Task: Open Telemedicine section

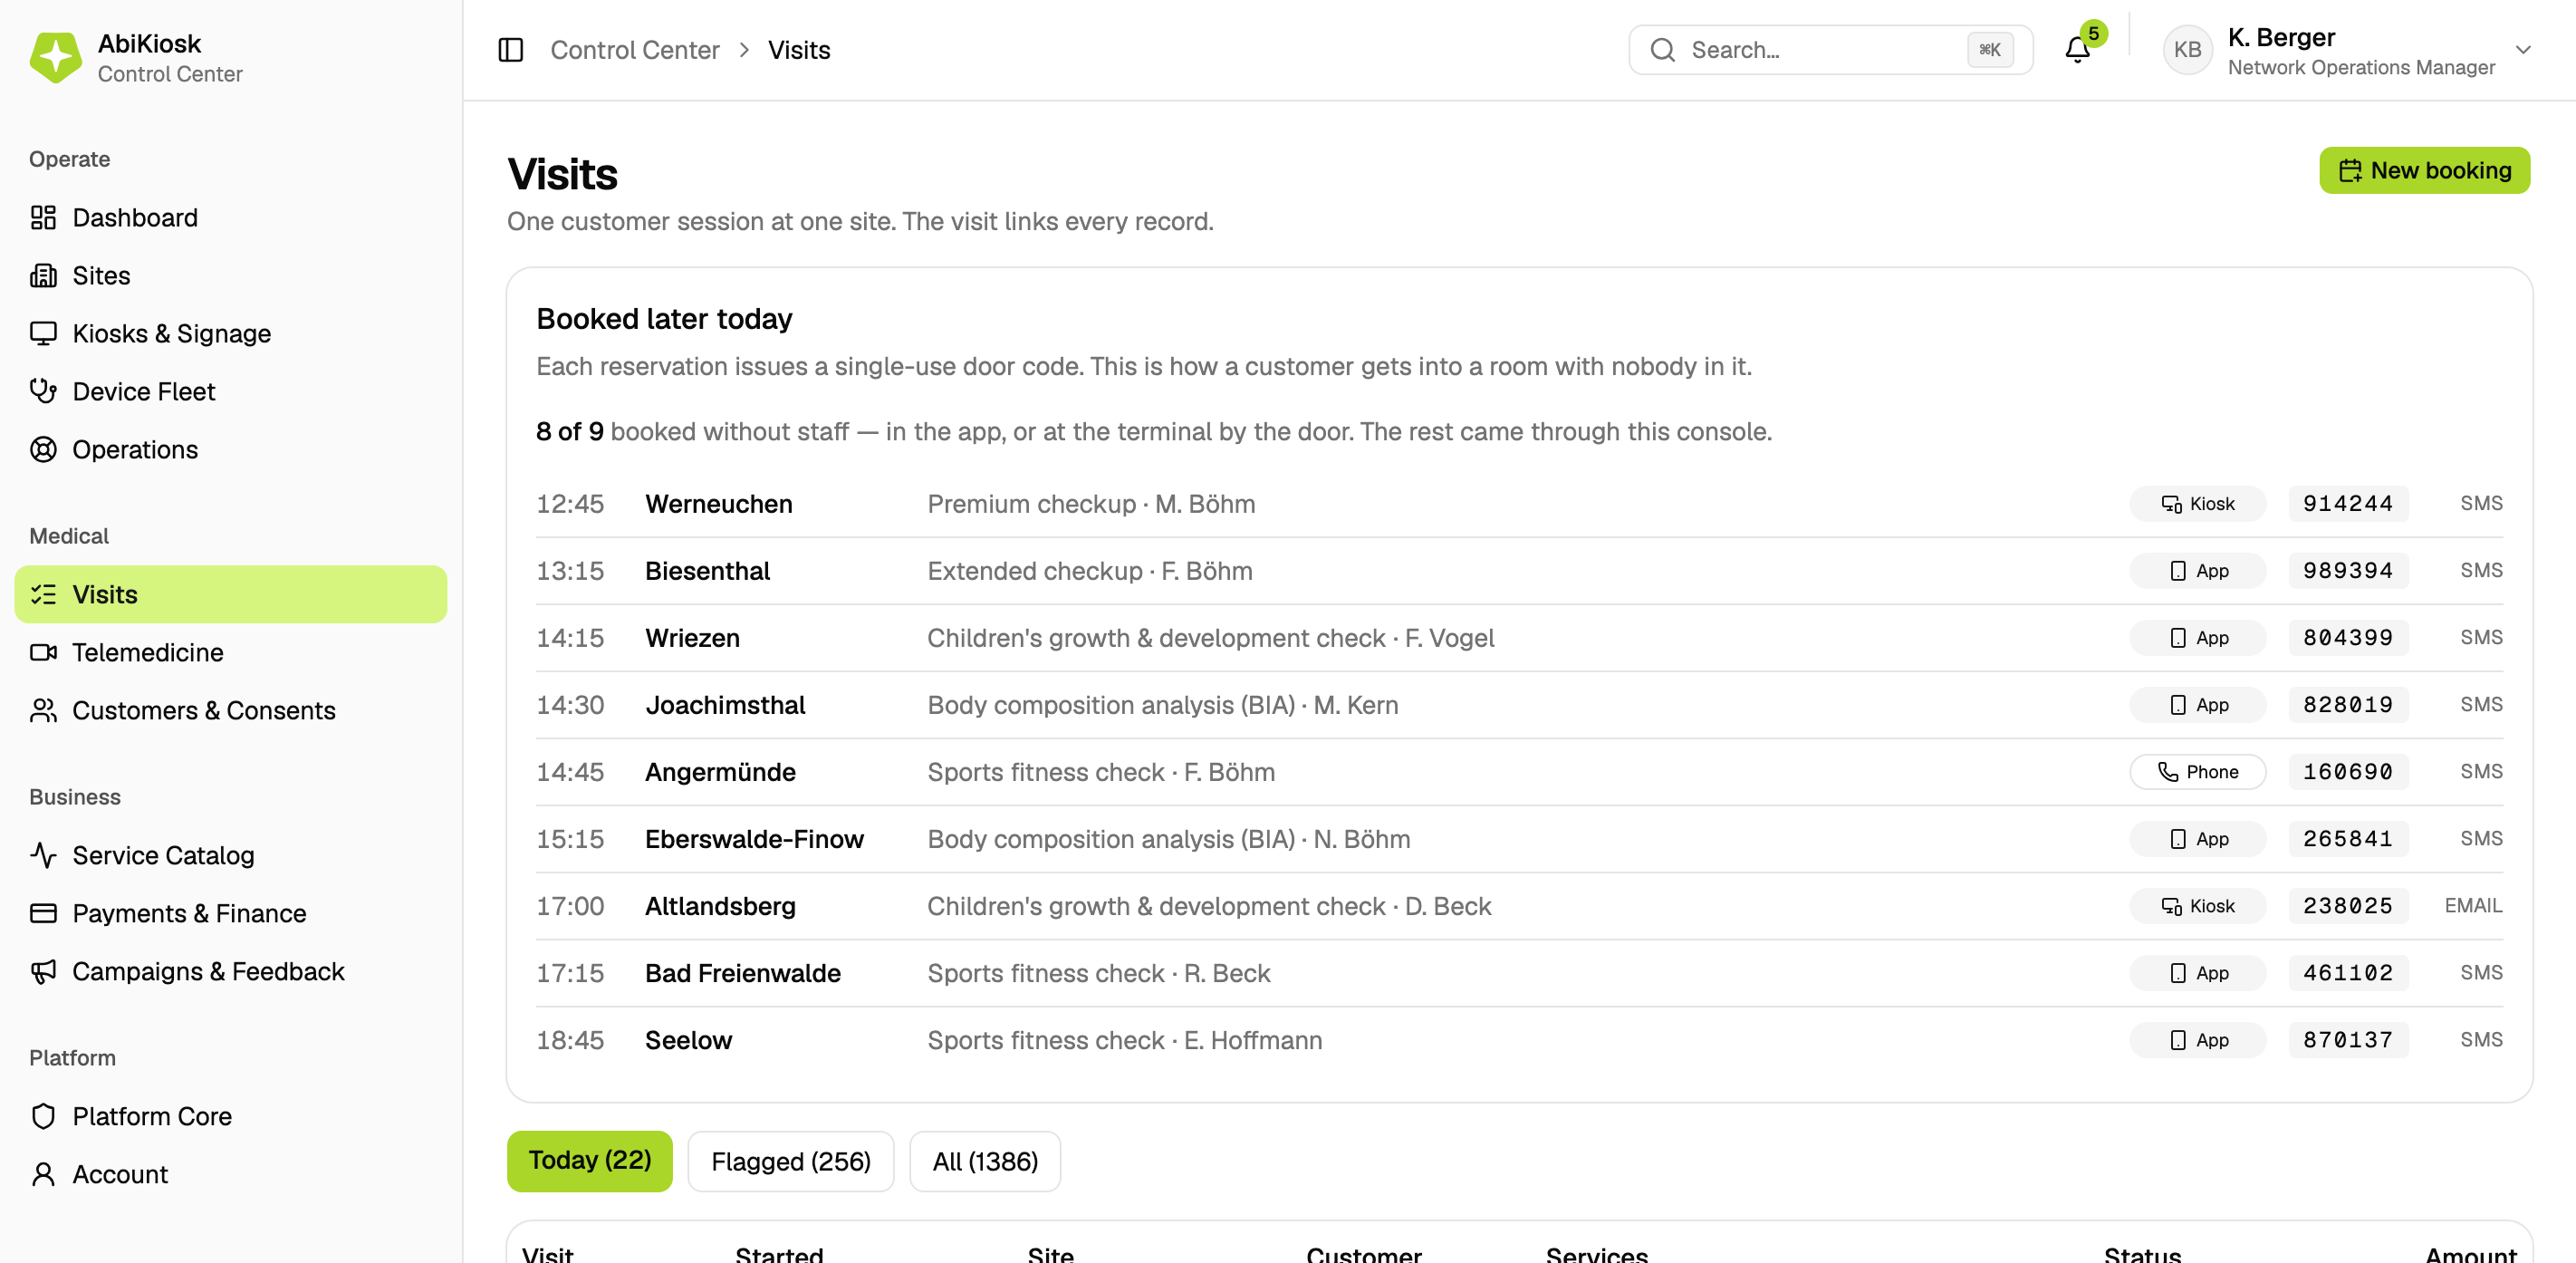Action: pos(230,653)
